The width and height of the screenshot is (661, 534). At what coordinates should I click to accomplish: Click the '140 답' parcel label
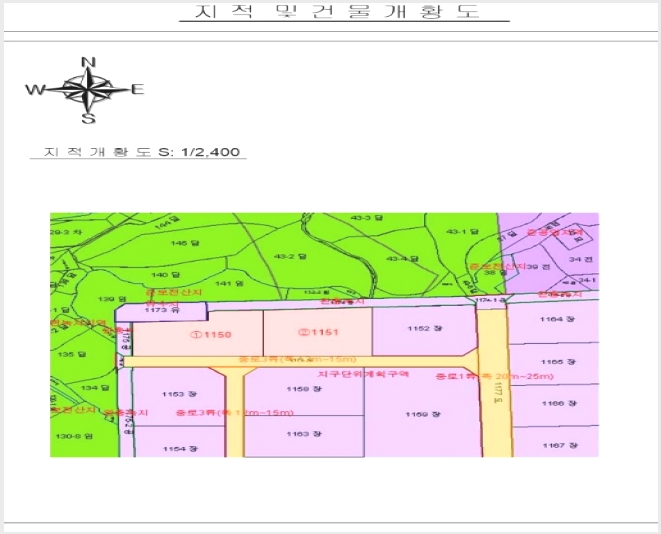click(166, 275)
